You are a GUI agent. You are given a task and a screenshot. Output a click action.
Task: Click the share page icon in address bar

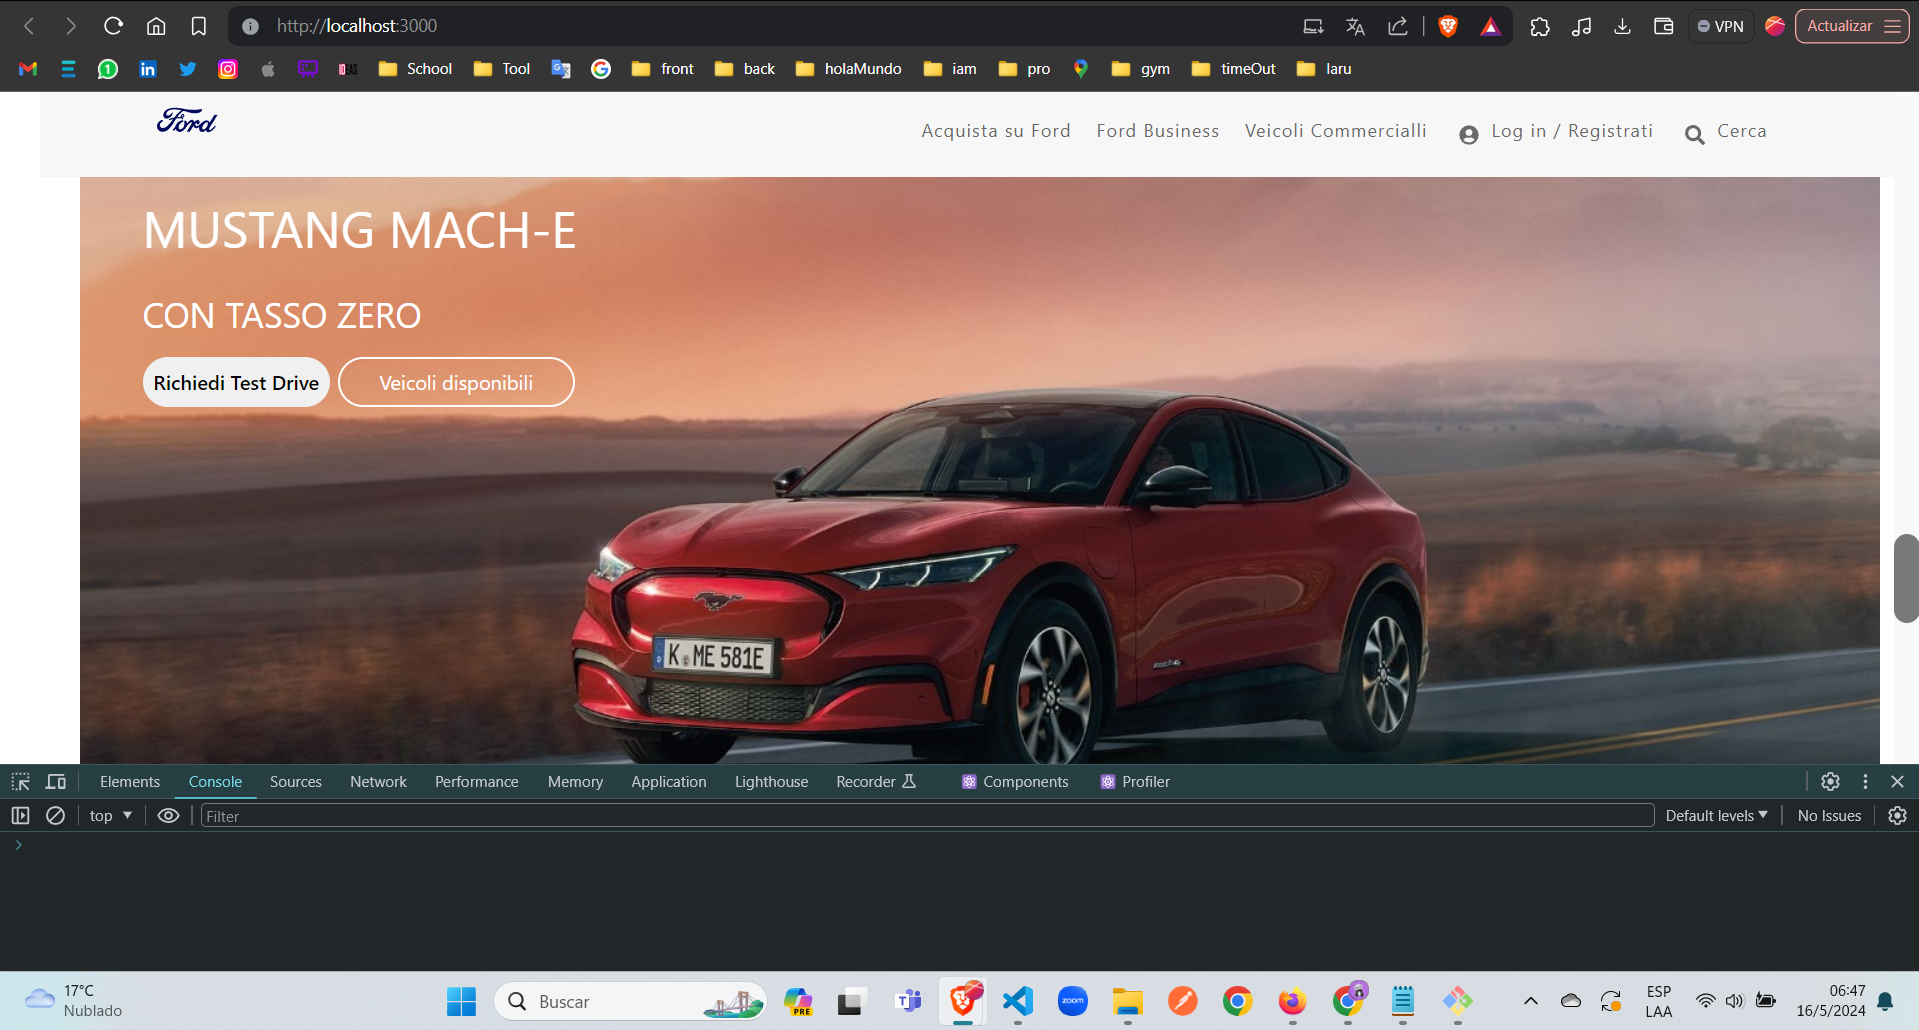(1398, 26)
